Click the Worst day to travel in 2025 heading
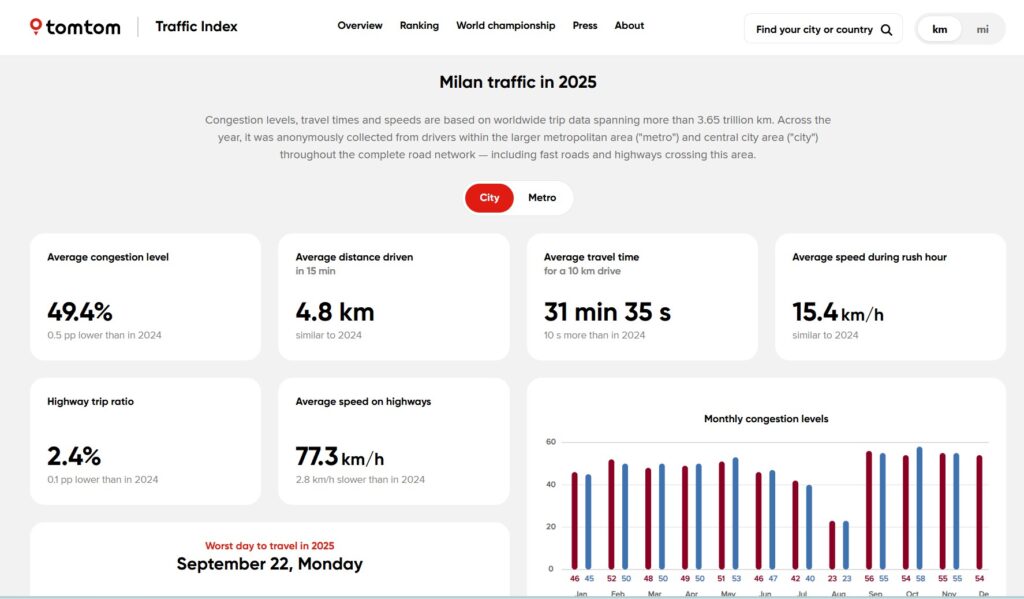Viewport: 1024px width, 599px height. pyautogui.click(x=270, y=545)
